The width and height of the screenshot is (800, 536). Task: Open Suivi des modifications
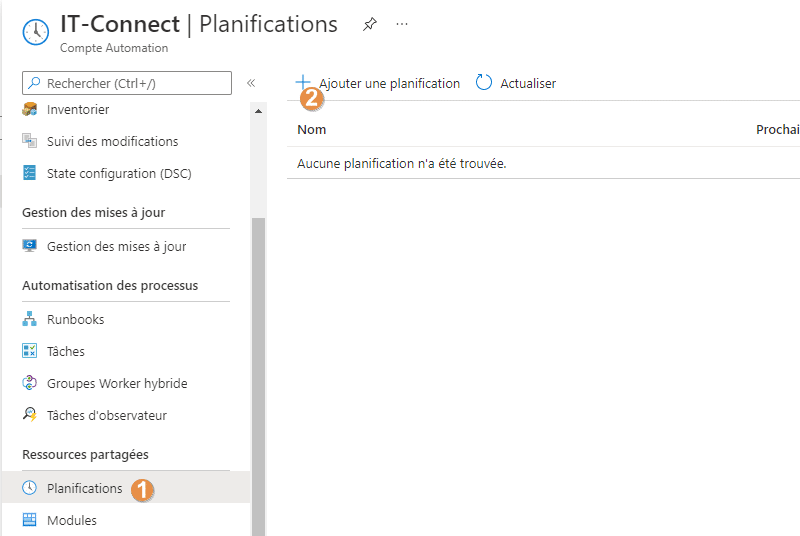pos(113,141)
